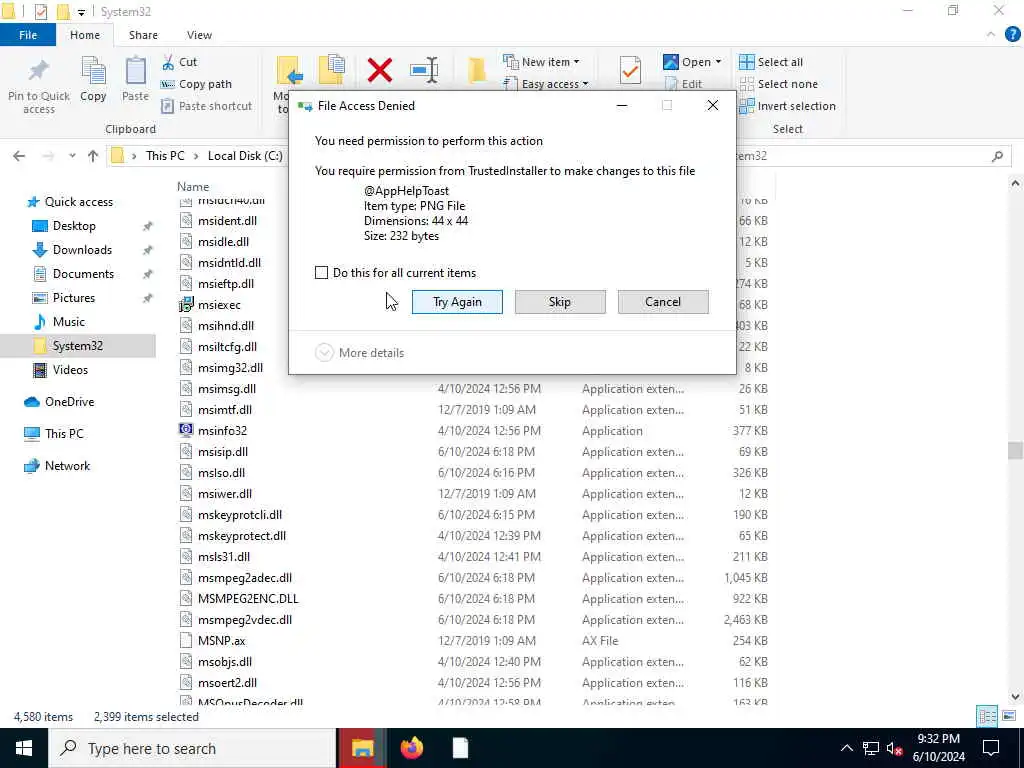Click the blank document taskbar icon
The height and width of the screenshot is (768, 1024).
point(460,748)
